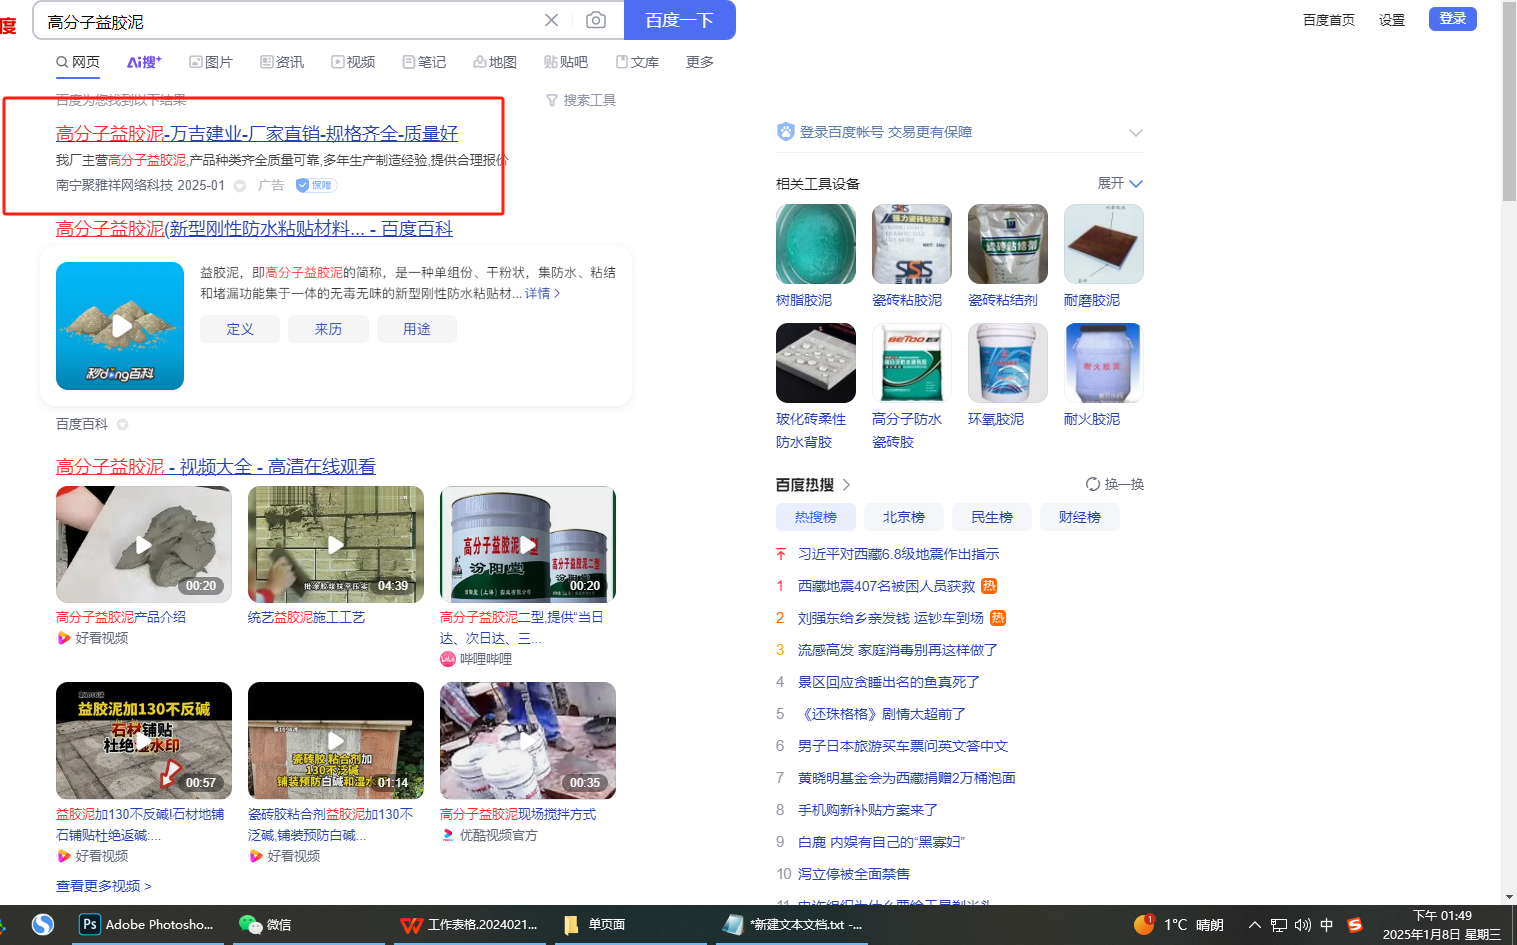Screen dimensions: 1517x945
Task: Open 微信 from the taskbar
Action: pos(266,925)
